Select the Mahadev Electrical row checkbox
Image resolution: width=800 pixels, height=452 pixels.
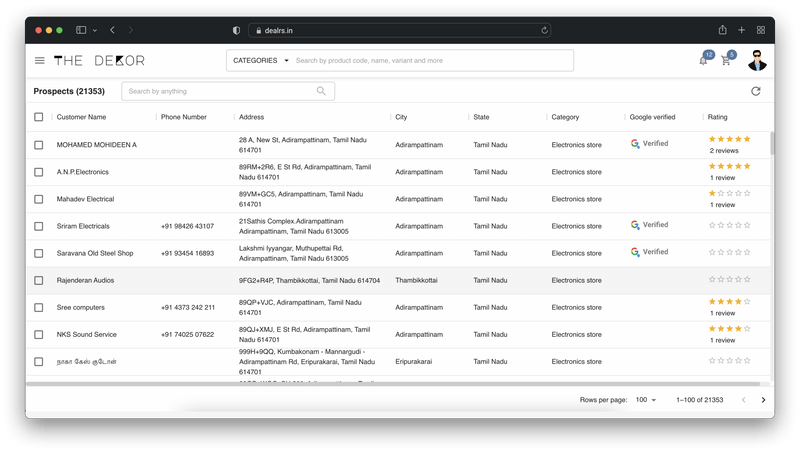(x=39, y=199)
